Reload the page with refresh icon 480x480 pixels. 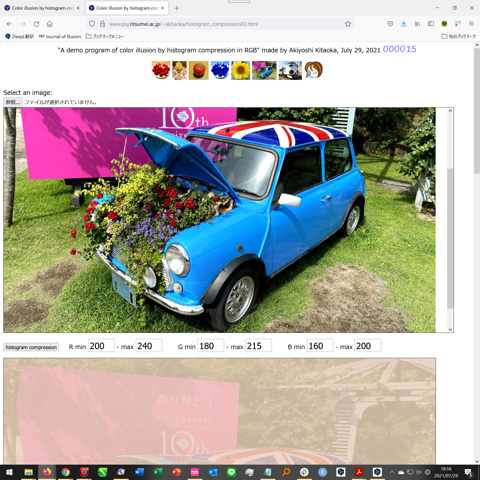click(x=36, y=24)
